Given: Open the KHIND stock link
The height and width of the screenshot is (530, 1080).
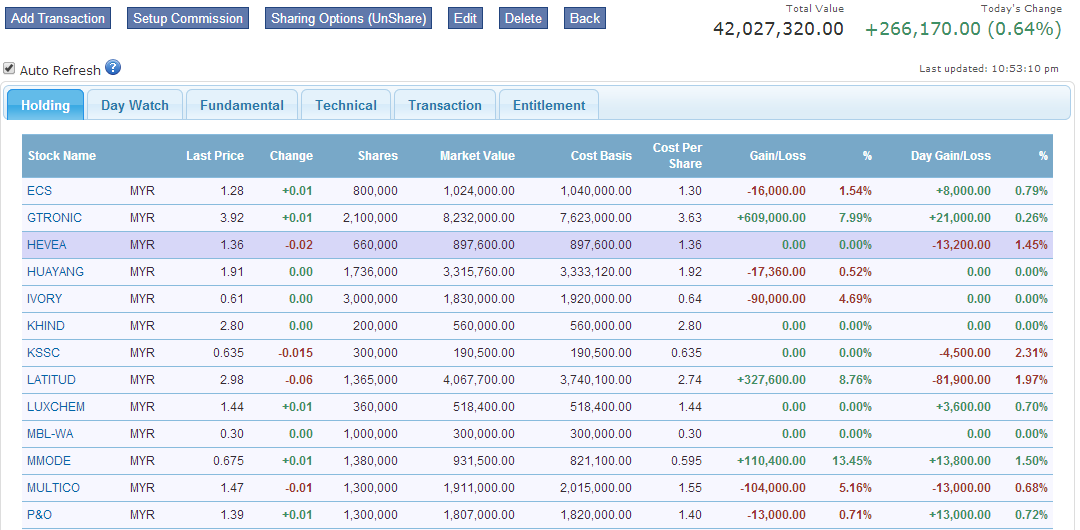Looking at the screenshot, I should (45, 325).
